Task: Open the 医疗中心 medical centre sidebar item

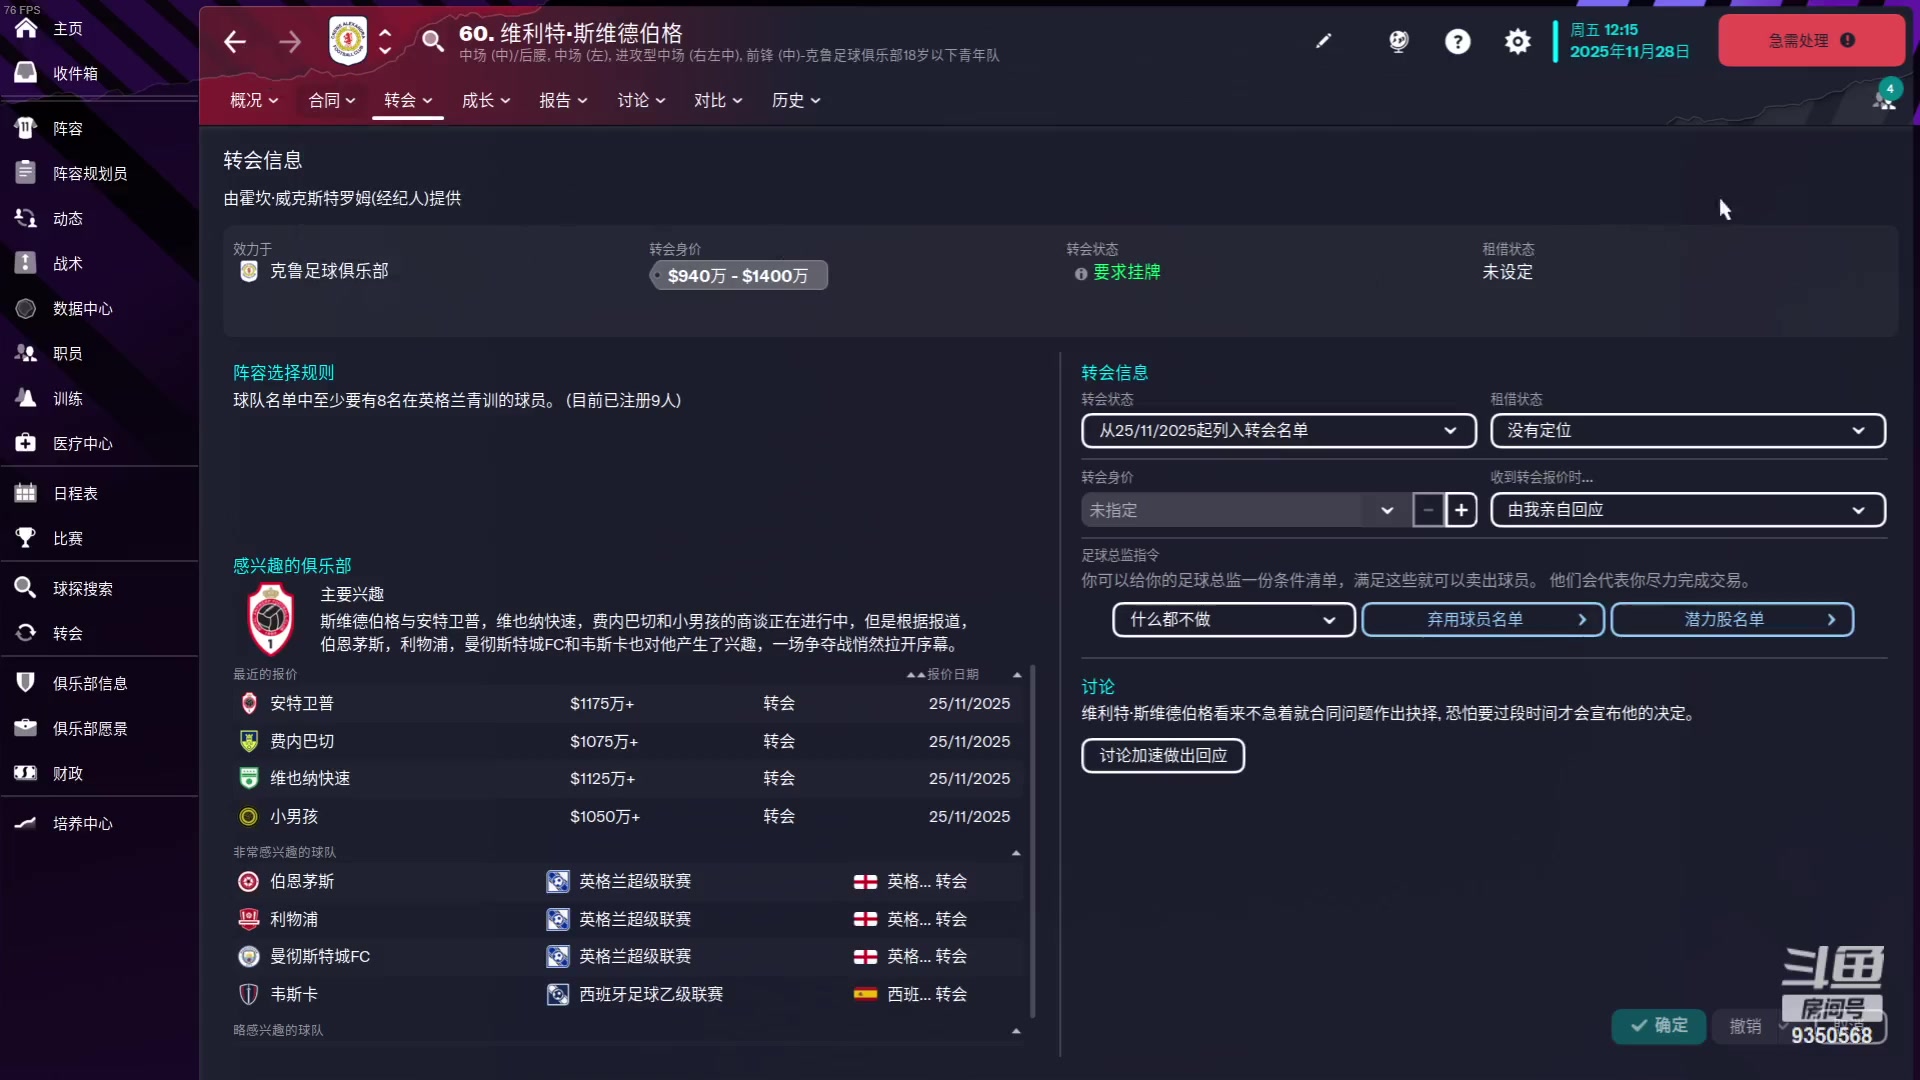Action: click(82, 443)
